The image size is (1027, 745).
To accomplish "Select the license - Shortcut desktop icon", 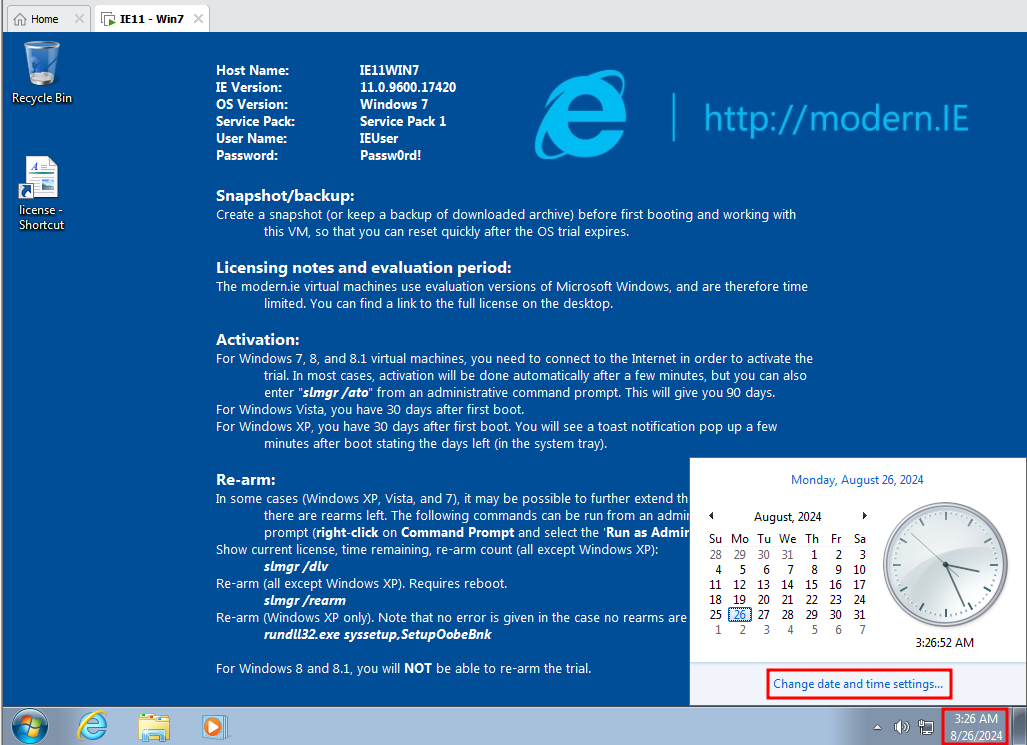I will pos(41,193).
